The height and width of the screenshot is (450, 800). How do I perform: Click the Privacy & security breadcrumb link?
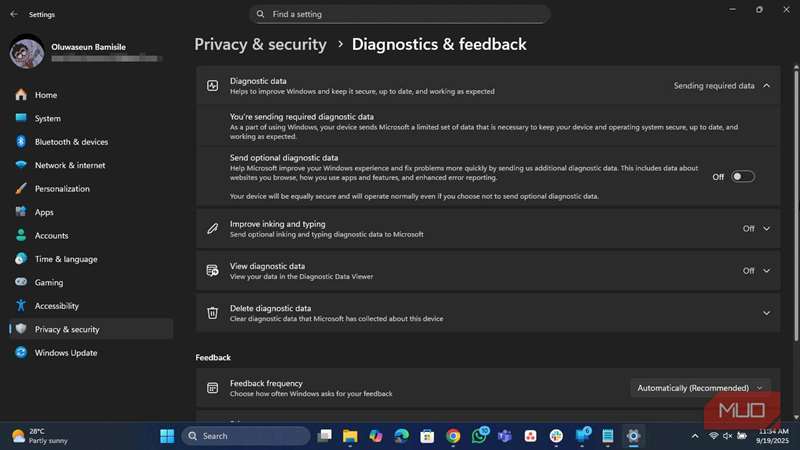pos(260,44)
